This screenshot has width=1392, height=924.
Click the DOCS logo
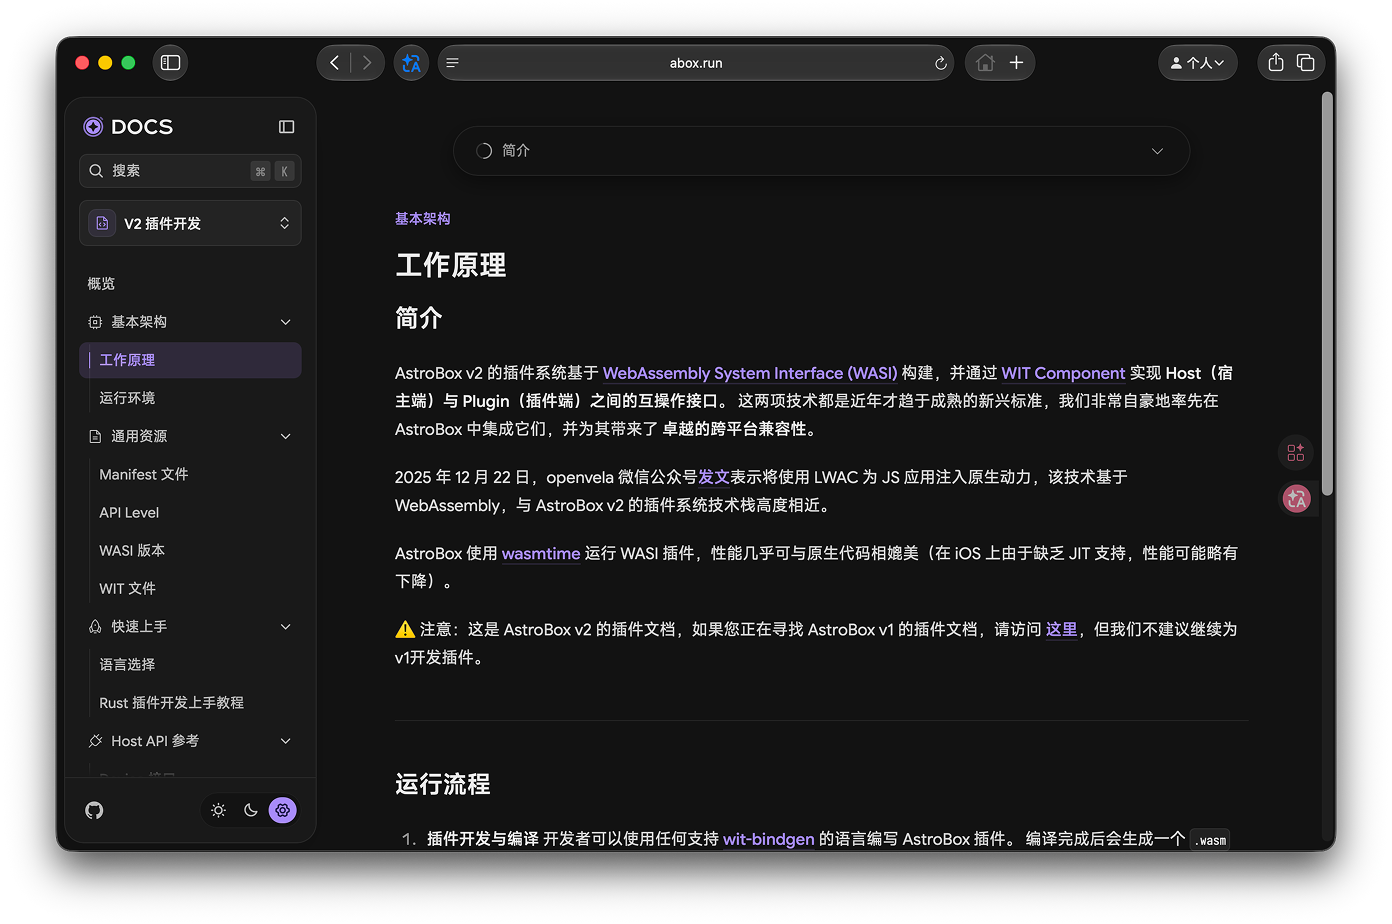click(x=128, y=127)
